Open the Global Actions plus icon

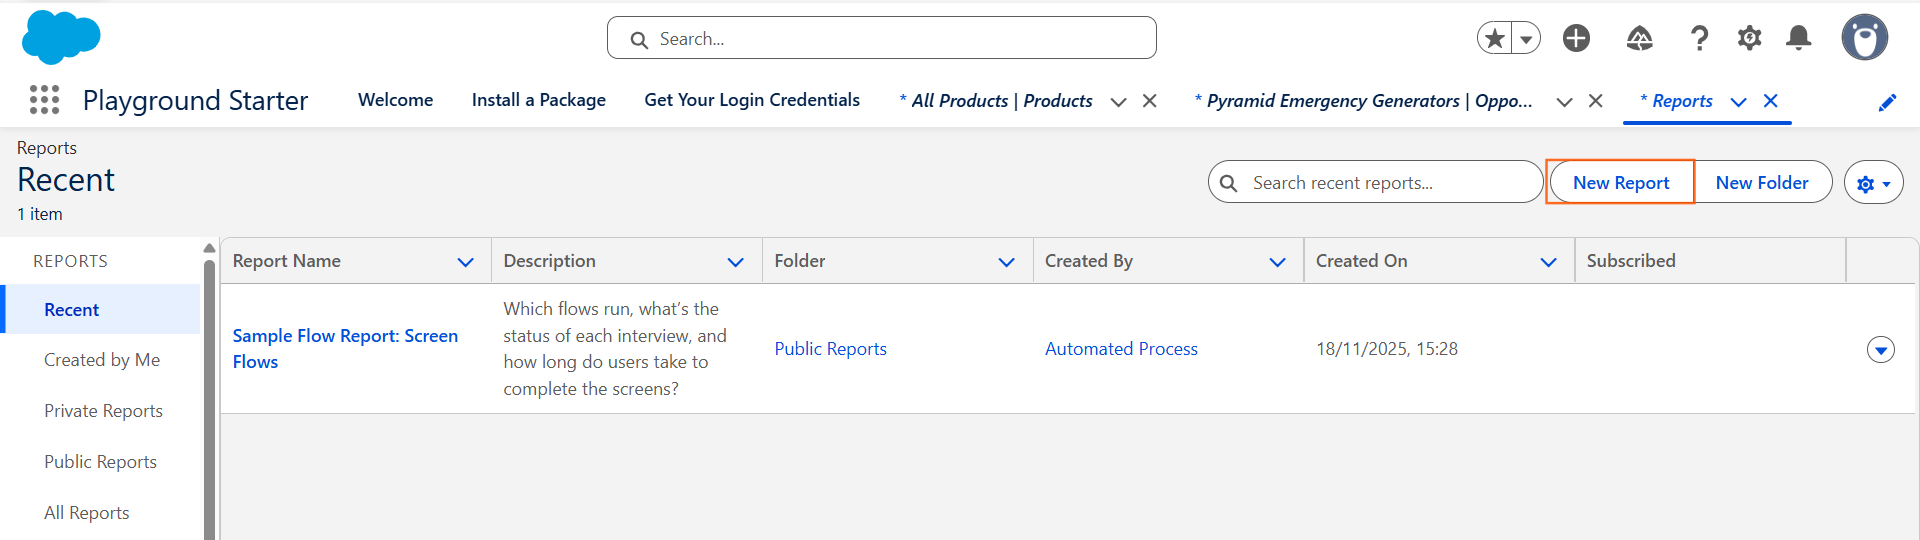tap(1577, 38)
